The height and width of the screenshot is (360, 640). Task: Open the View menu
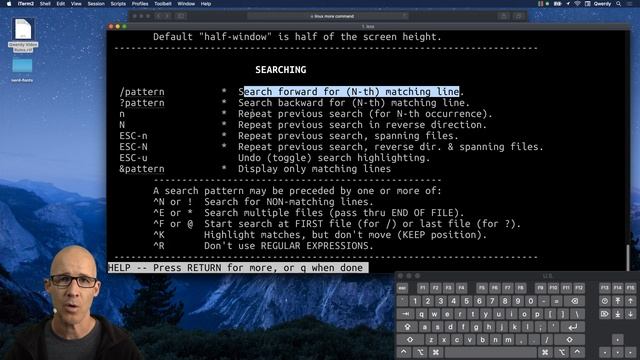tap(76, 4)
